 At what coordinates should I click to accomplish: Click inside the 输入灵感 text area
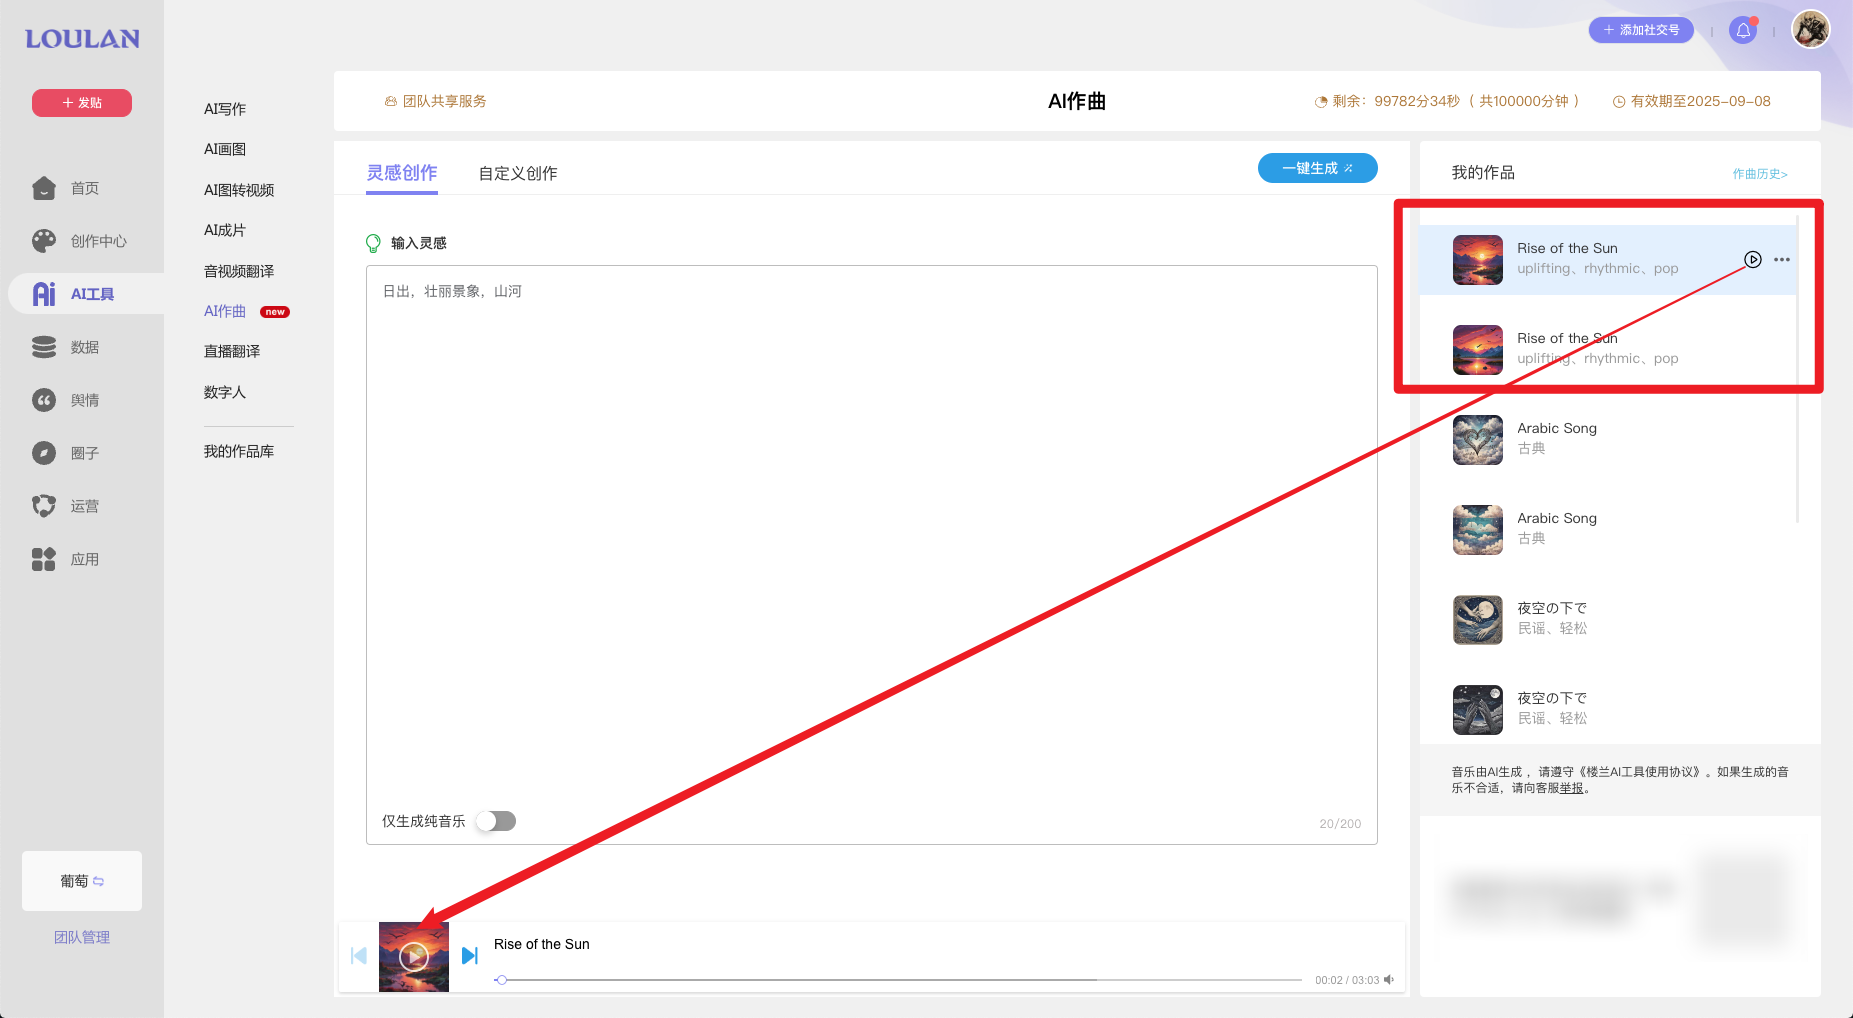coord(872,500)
